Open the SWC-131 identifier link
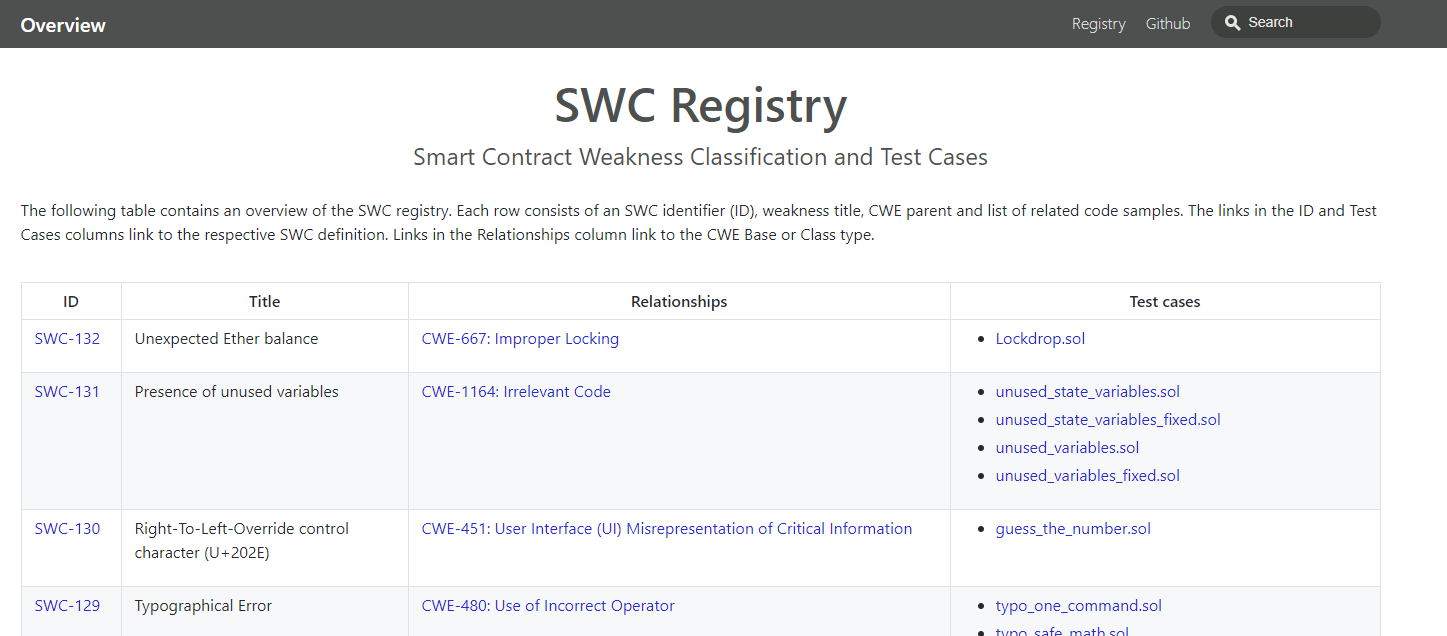 67,392
